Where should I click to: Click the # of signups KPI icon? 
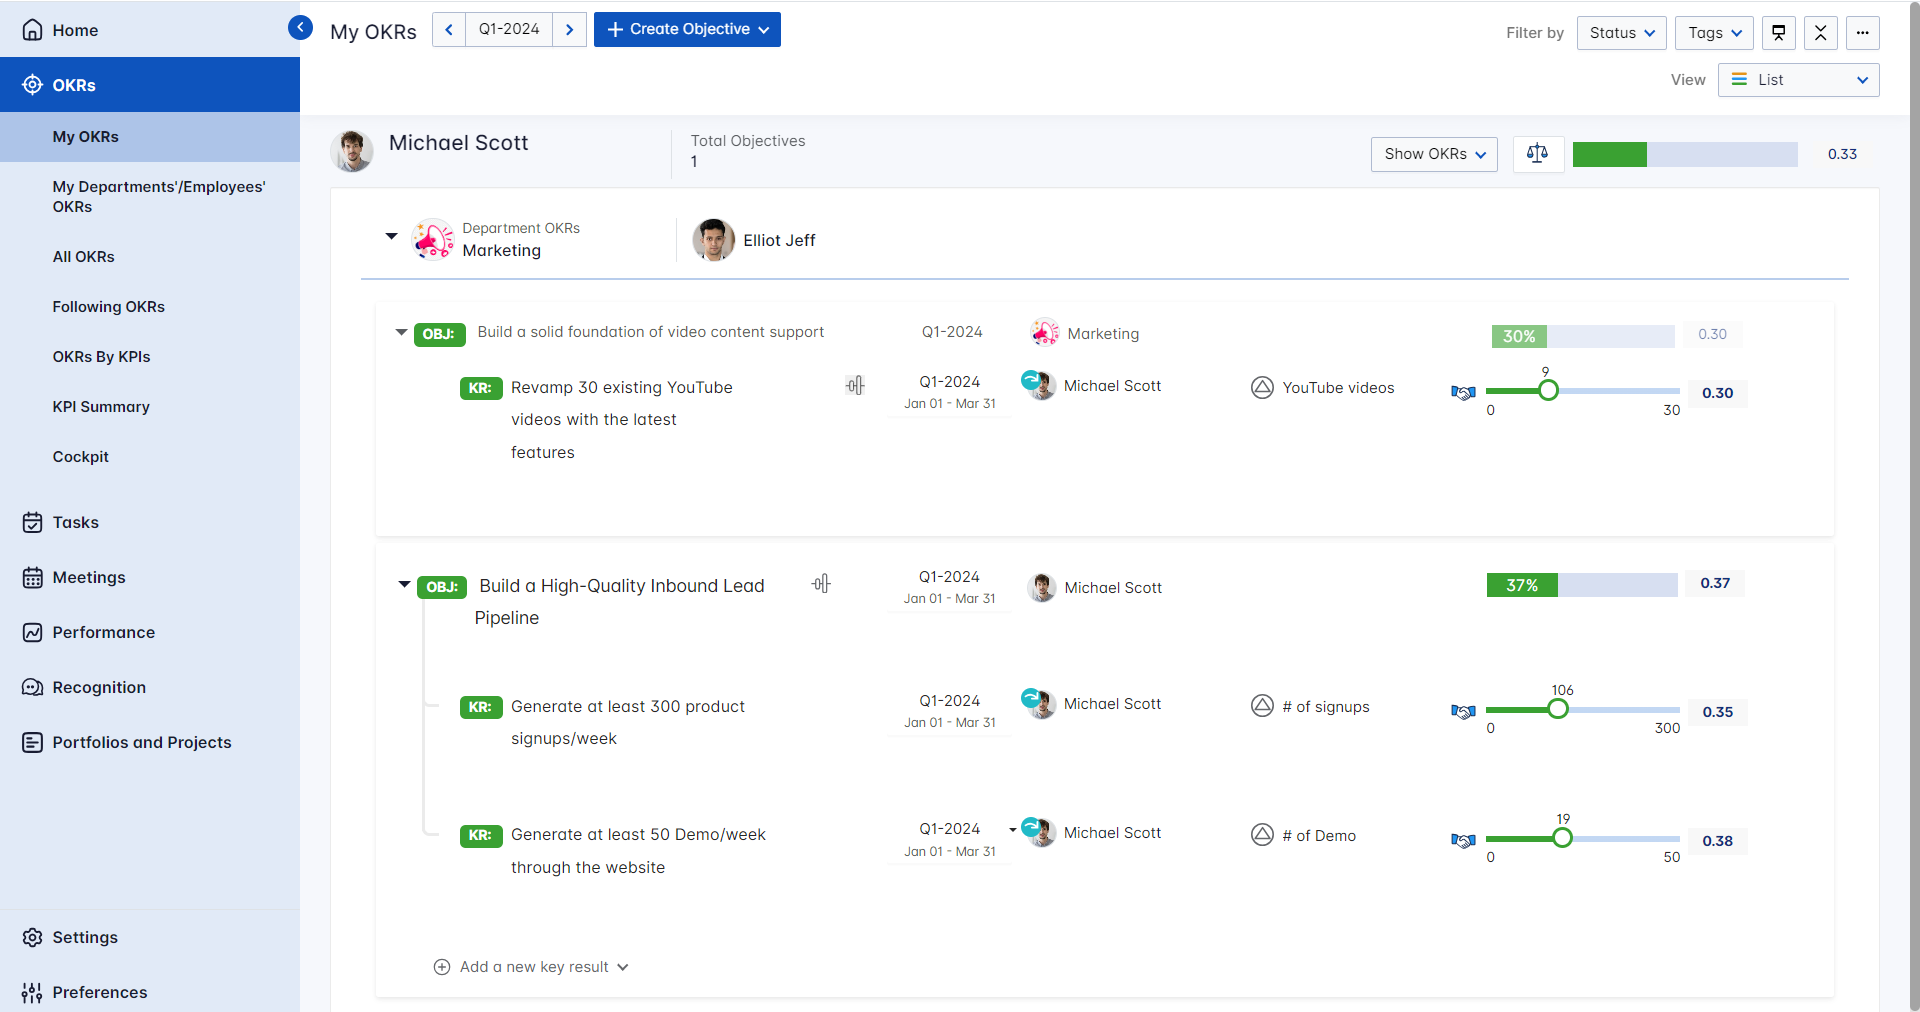point(1262,706)
